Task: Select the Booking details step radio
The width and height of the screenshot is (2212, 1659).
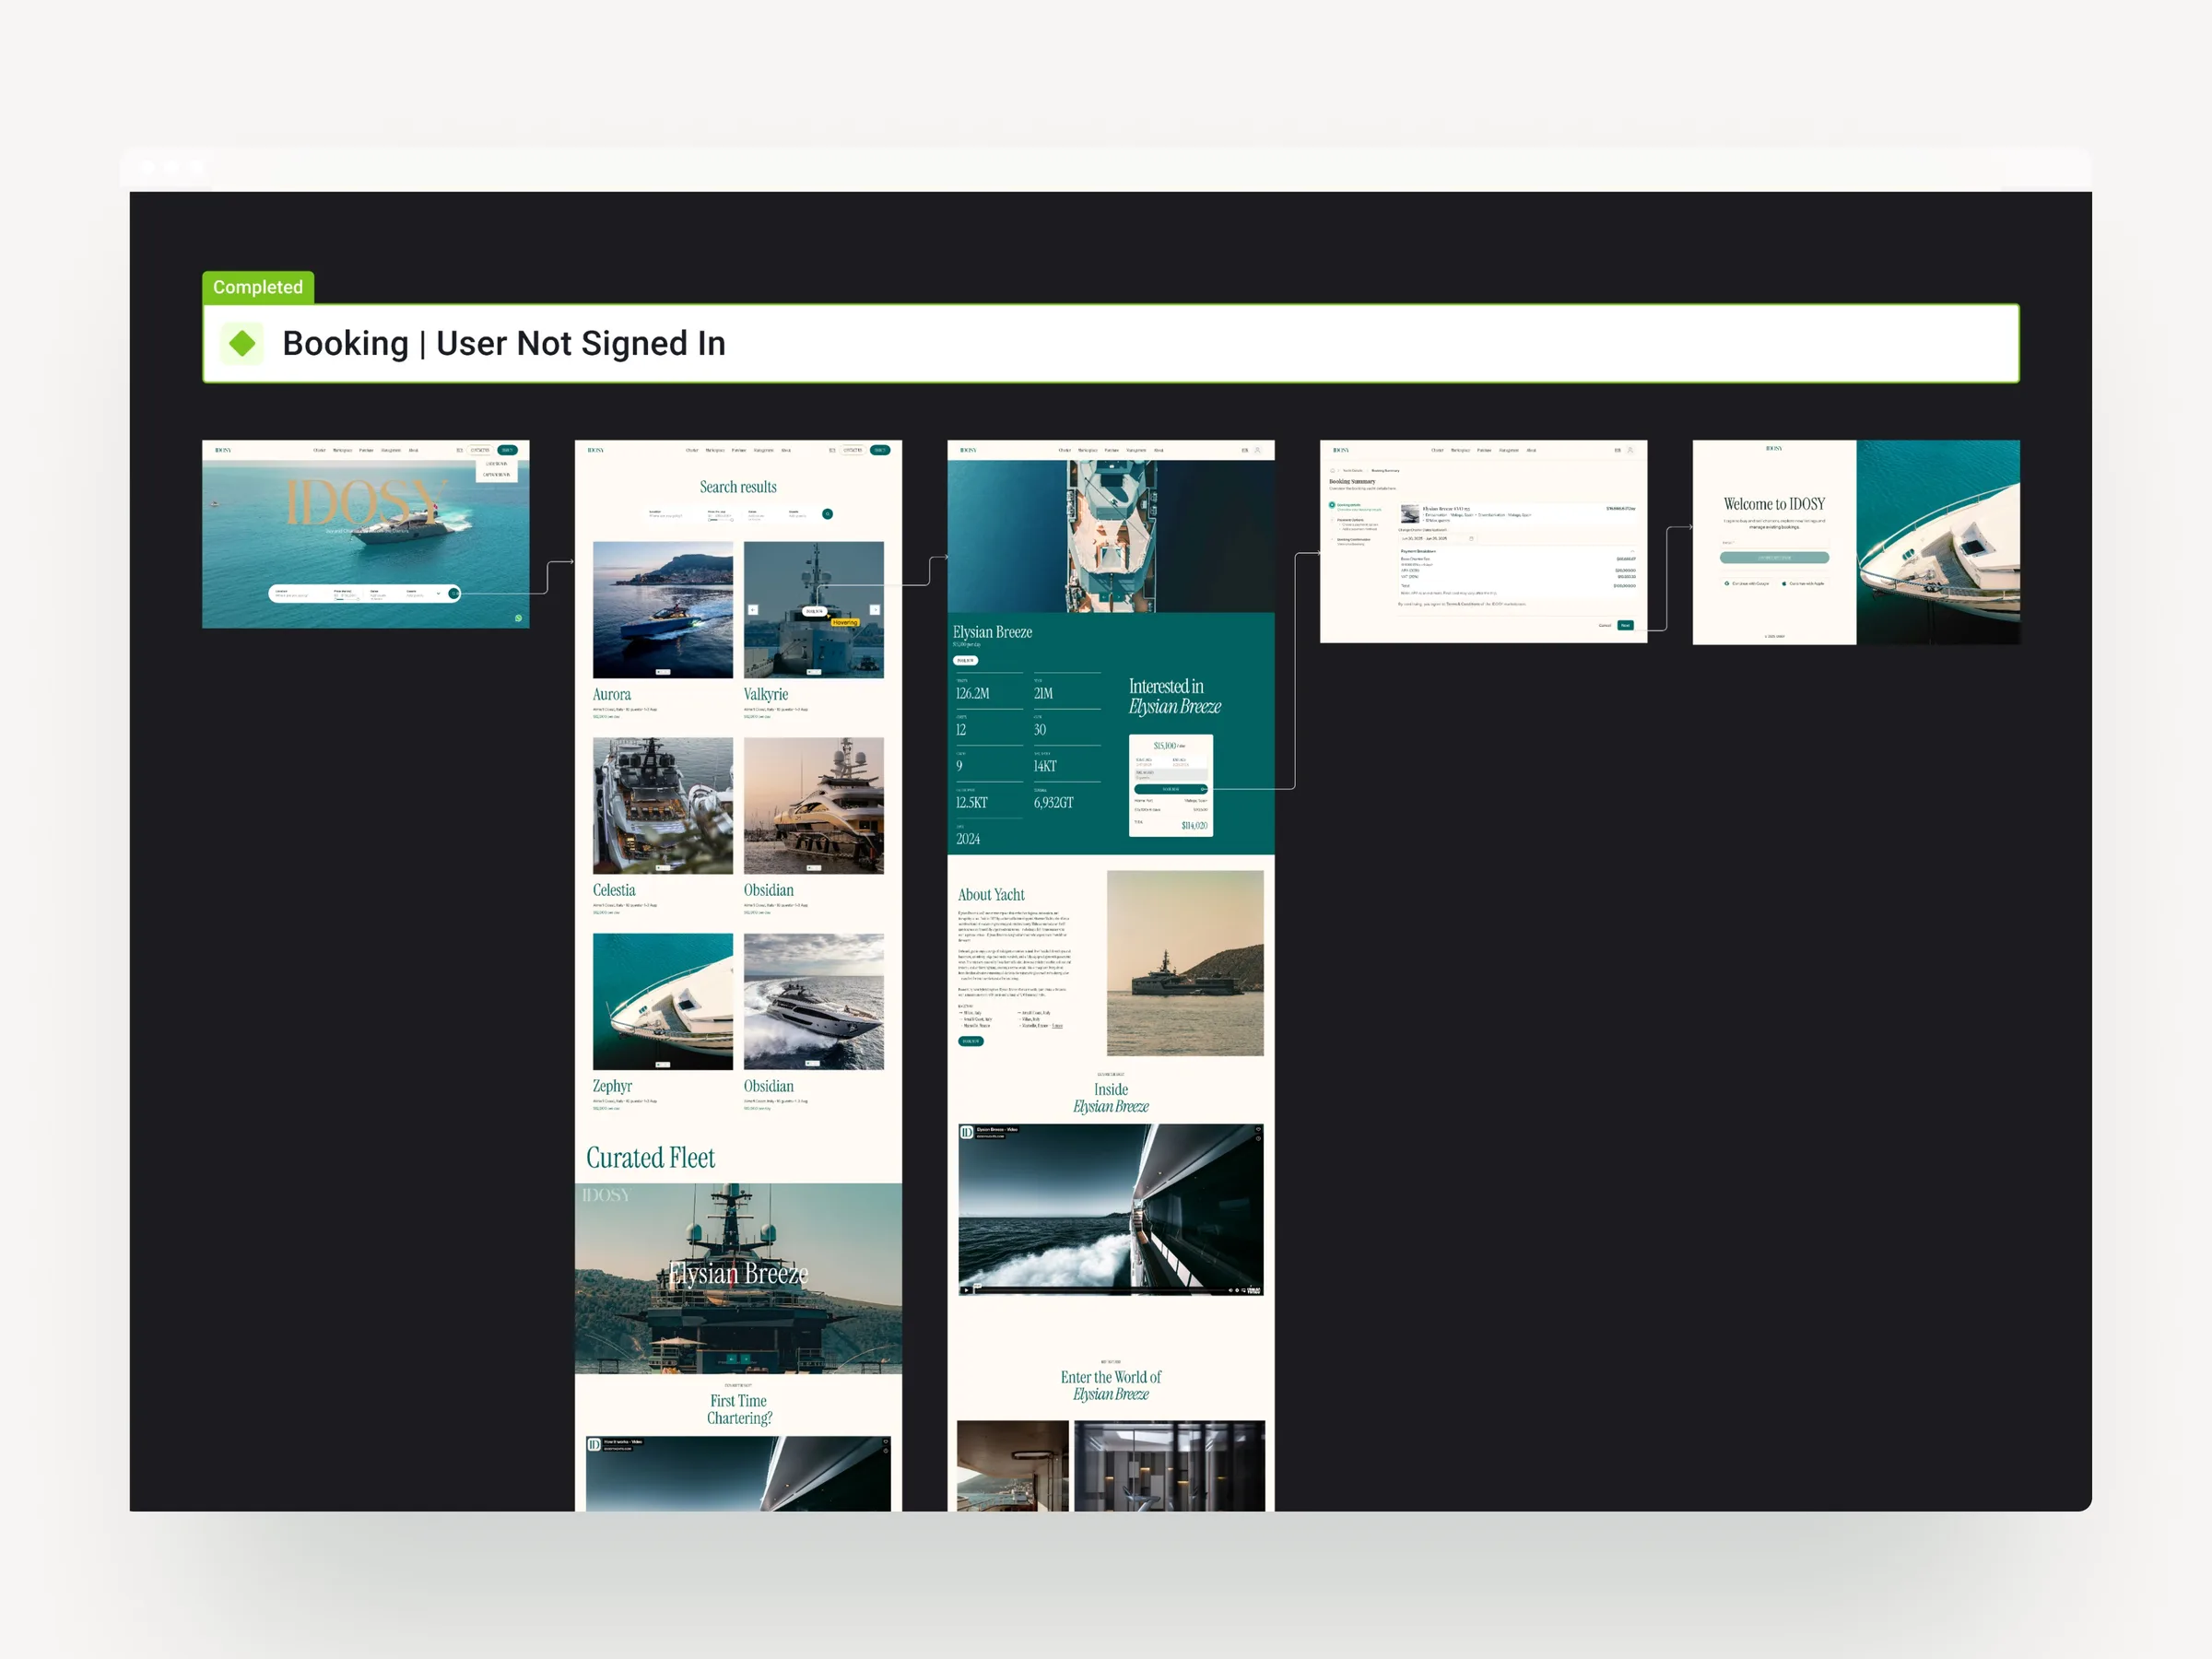Action: (1332, 505)
